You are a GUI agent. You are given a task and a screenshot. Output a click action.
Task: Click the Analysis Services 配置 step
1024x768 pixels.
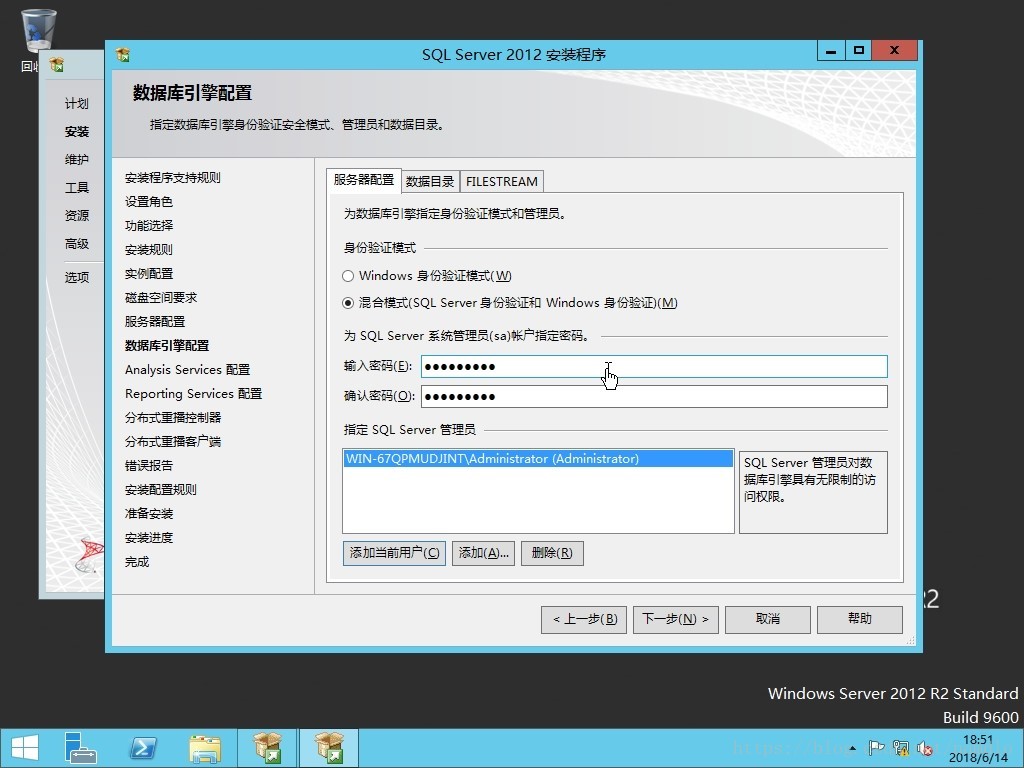[x=187, y=370]
